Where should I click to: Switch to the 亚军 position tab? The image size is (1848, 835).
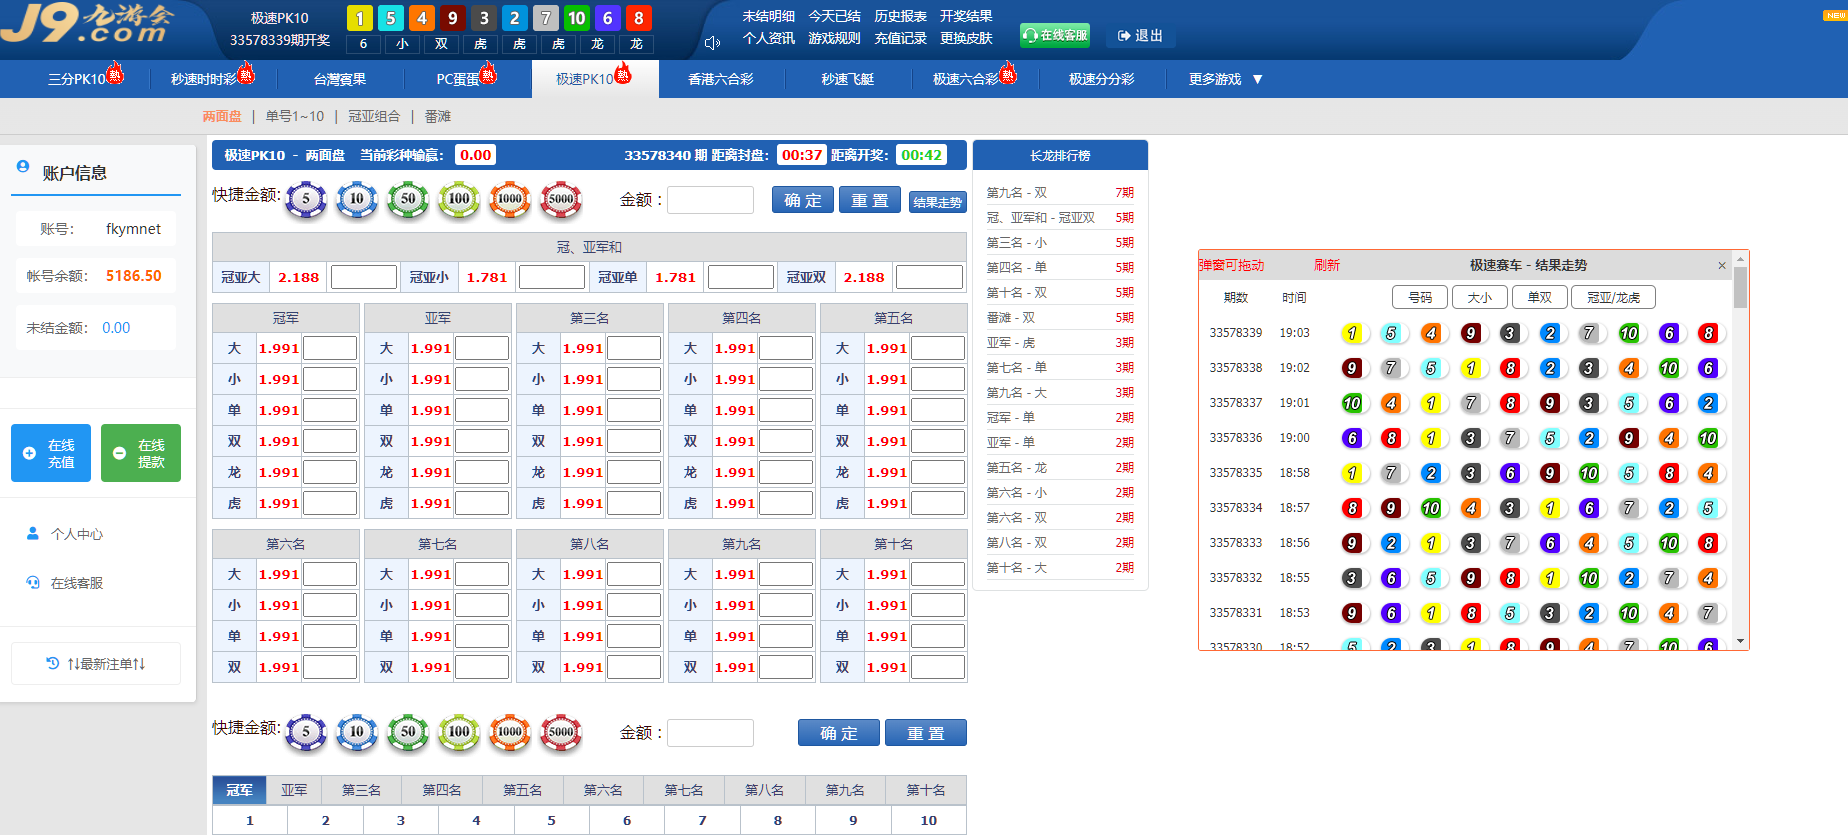click(294, 790)
